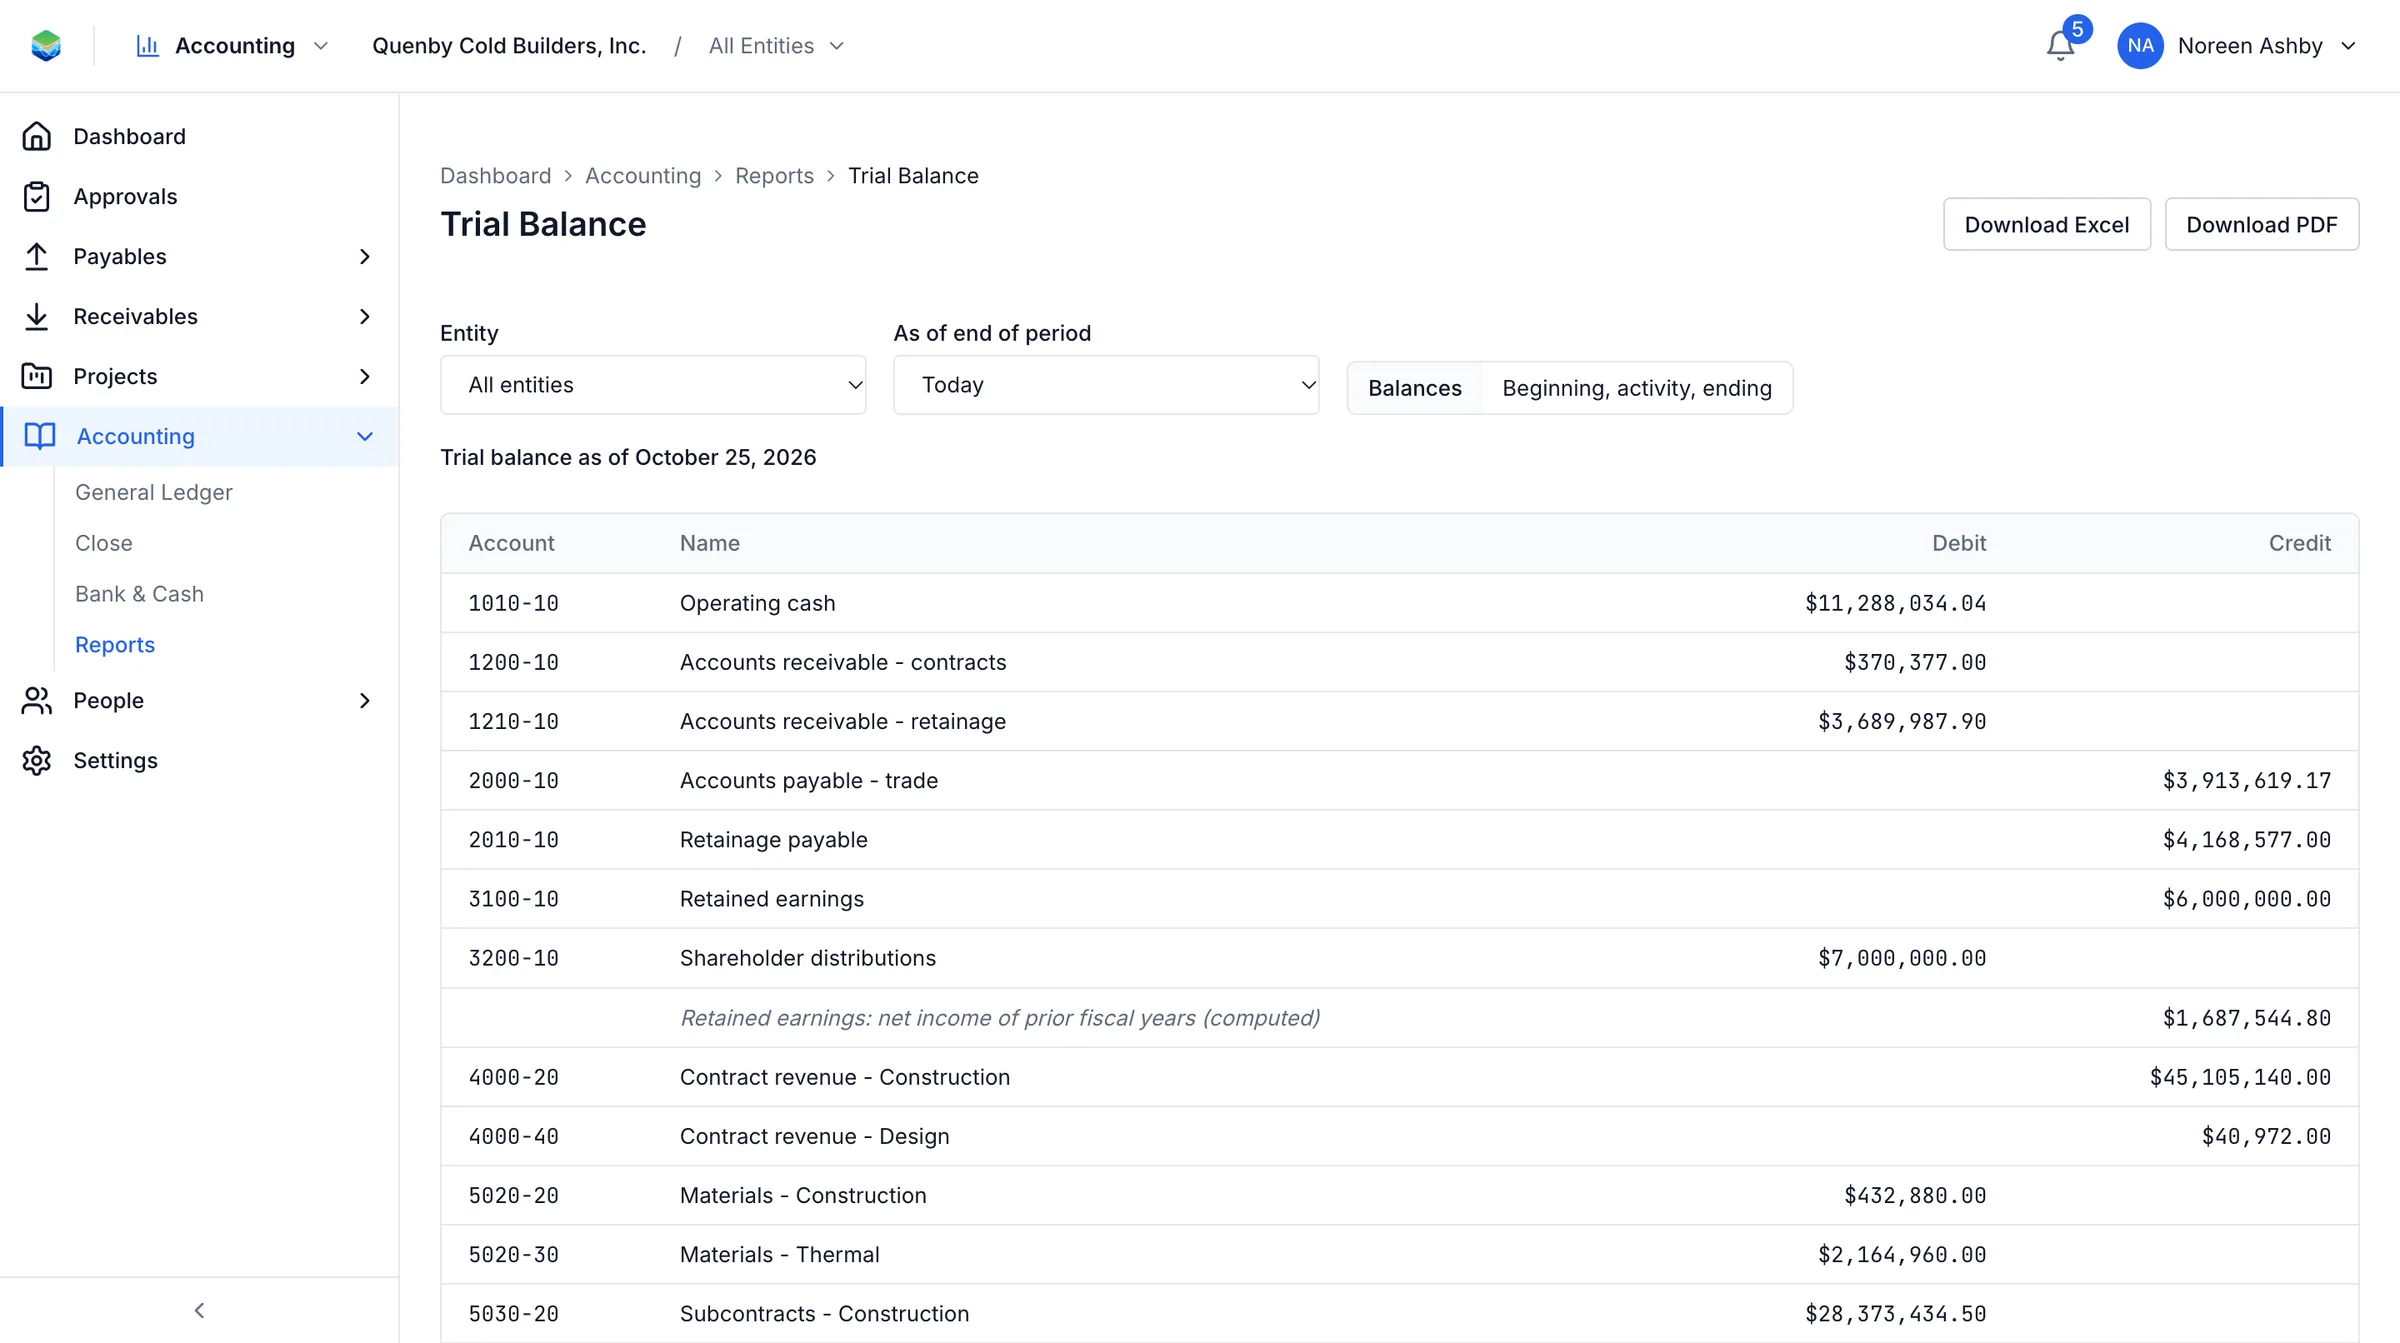Click the Retained earnings $6,000,000.00 credit
The height and width of the screenshot is (1343, 2400).
coord(2246,899)
